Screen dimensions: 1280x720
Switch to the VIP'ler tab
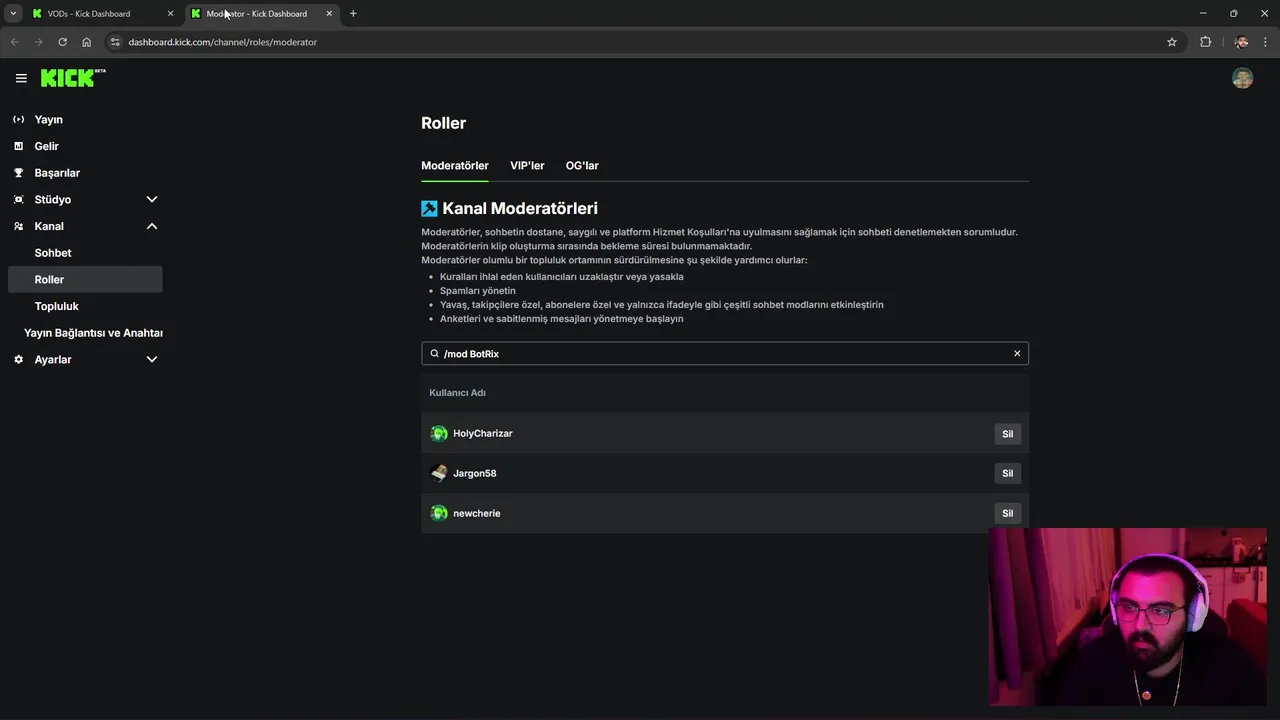[527, 165]
